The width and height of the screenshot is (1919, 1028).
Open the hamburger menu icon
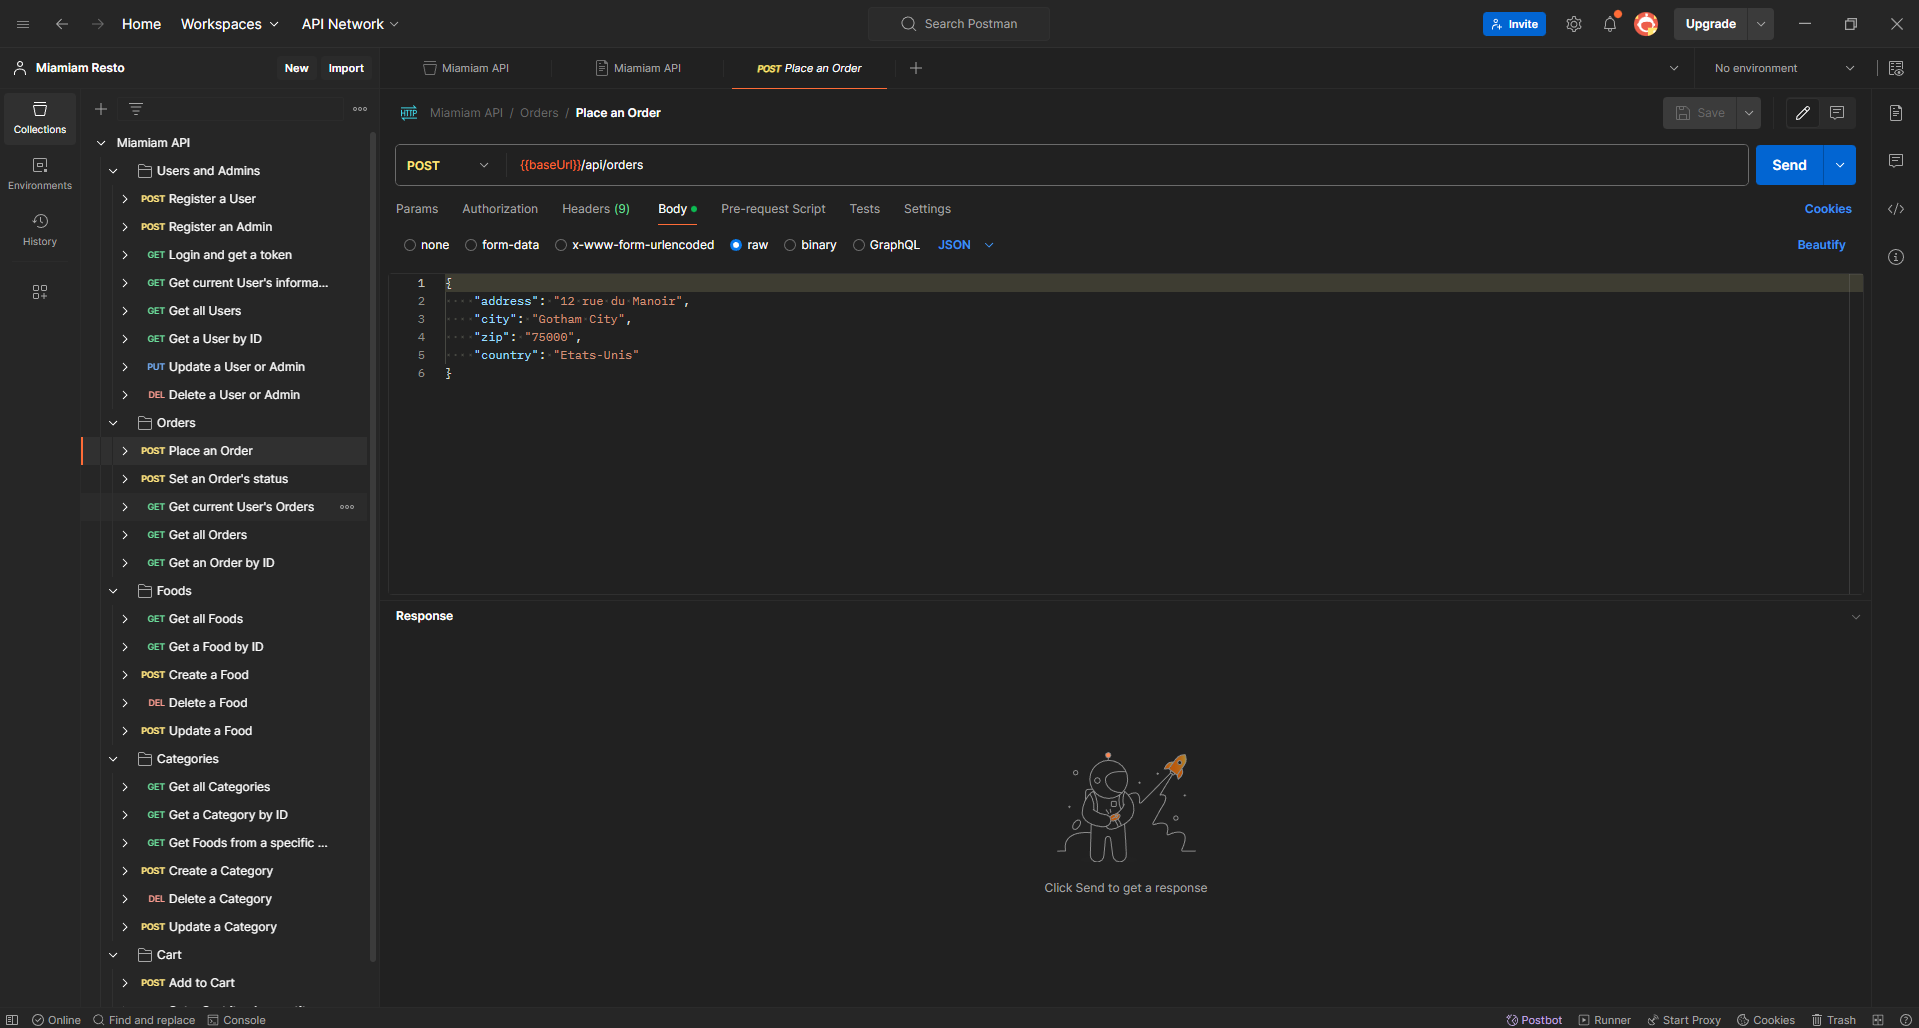tap(23, 24)
